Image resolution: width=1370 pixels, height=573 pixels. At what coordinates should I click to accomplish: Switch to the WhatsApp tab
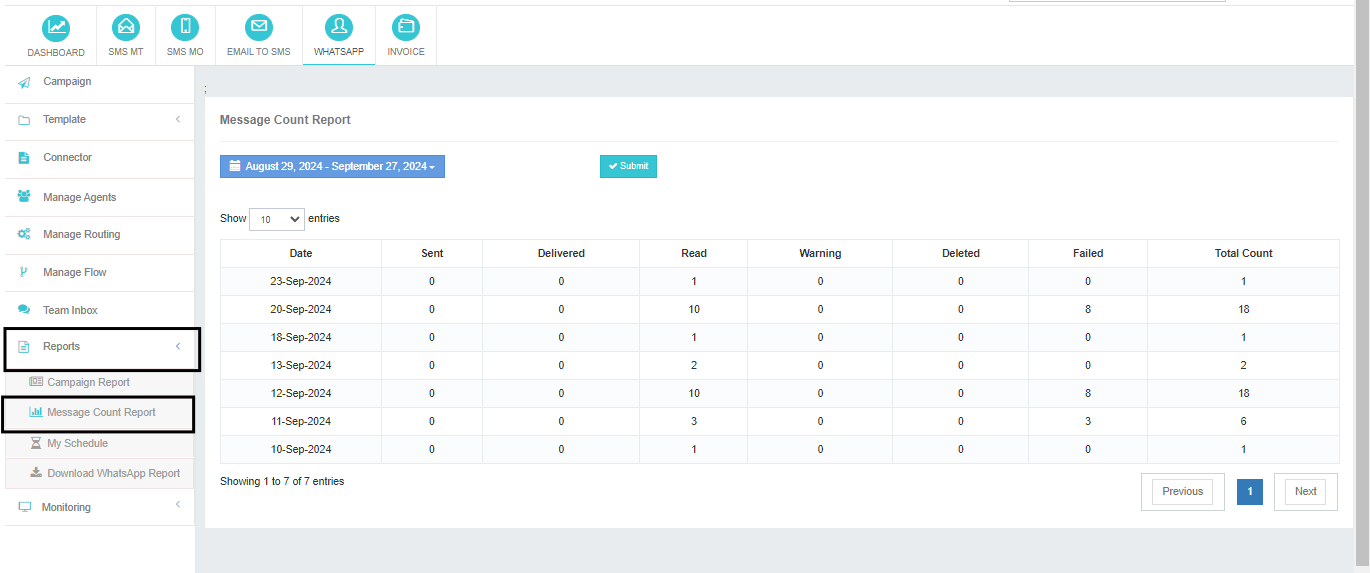(x=339, y=35)
